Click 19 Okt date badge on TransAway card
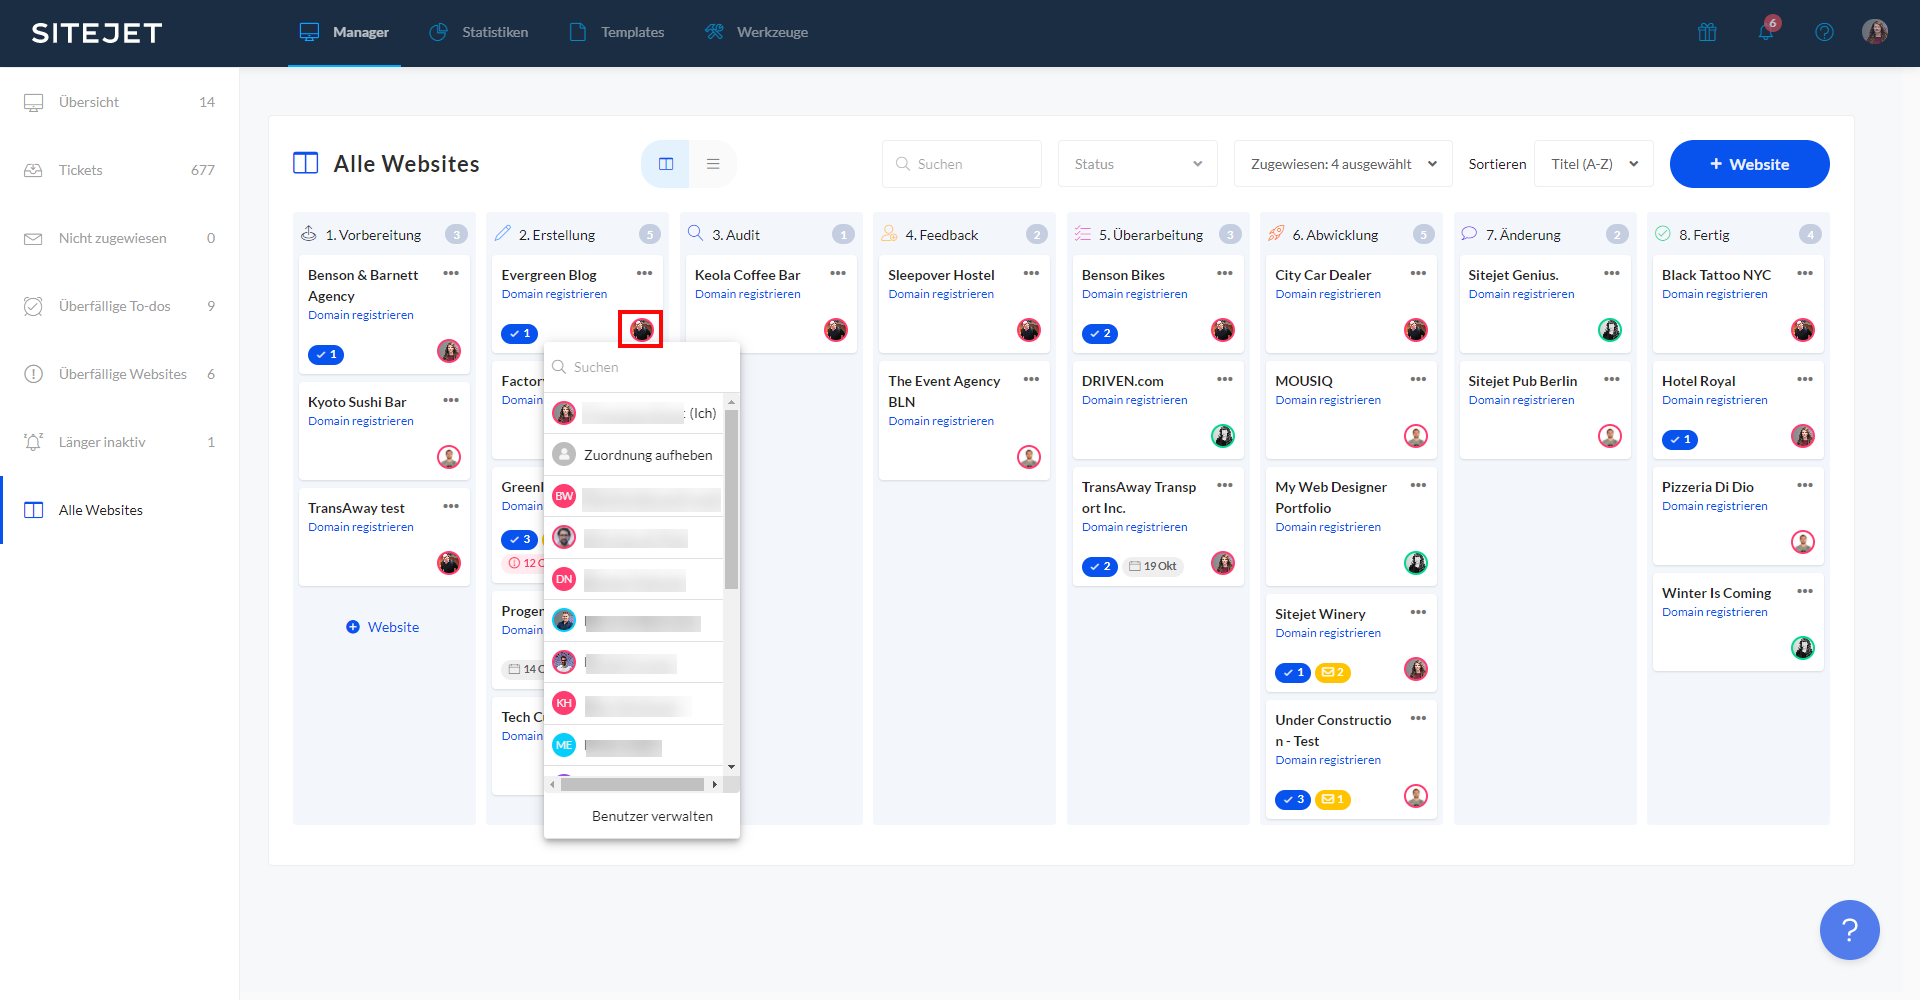The width and height of the screenshot is (1920, 1000). [1153, 567]
